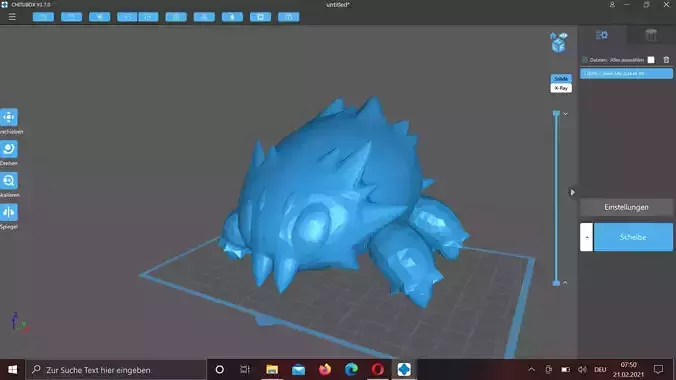Open Cortana from the taskbar
Viewport: 676px width, 380px height.
pyautogui.click(x=219, y=370)
